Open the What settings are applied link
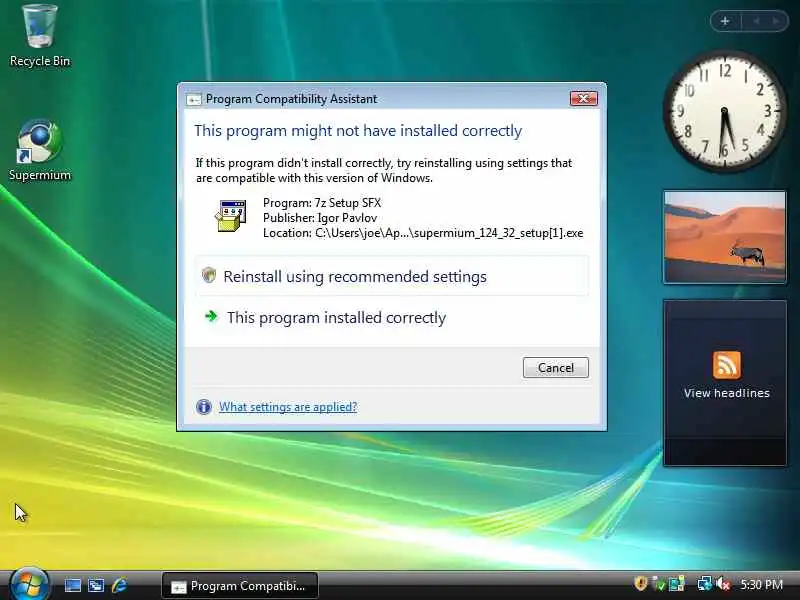This screenshot has height=600, width=800. tap(288, 407)
